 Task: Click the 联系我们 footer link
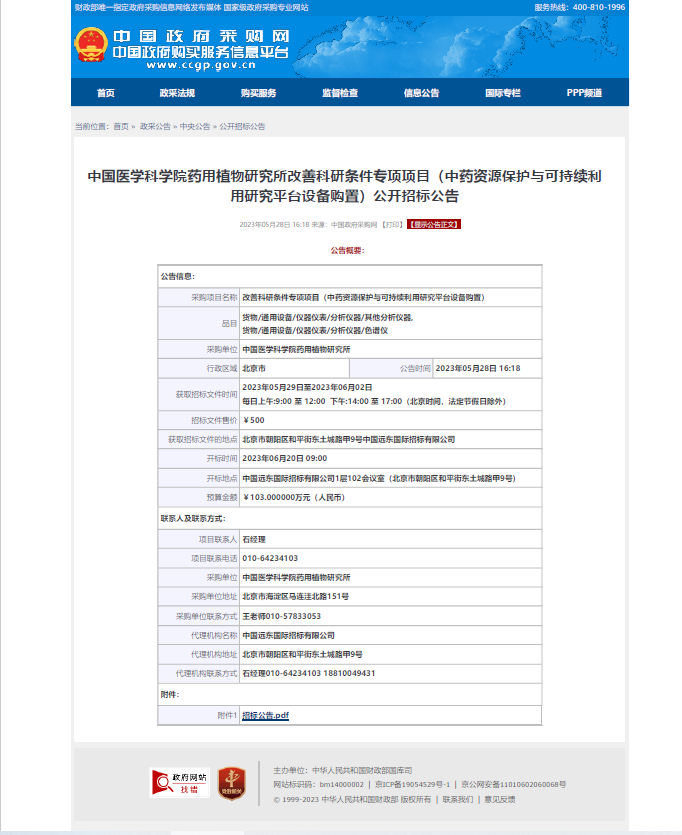point(457,799)
